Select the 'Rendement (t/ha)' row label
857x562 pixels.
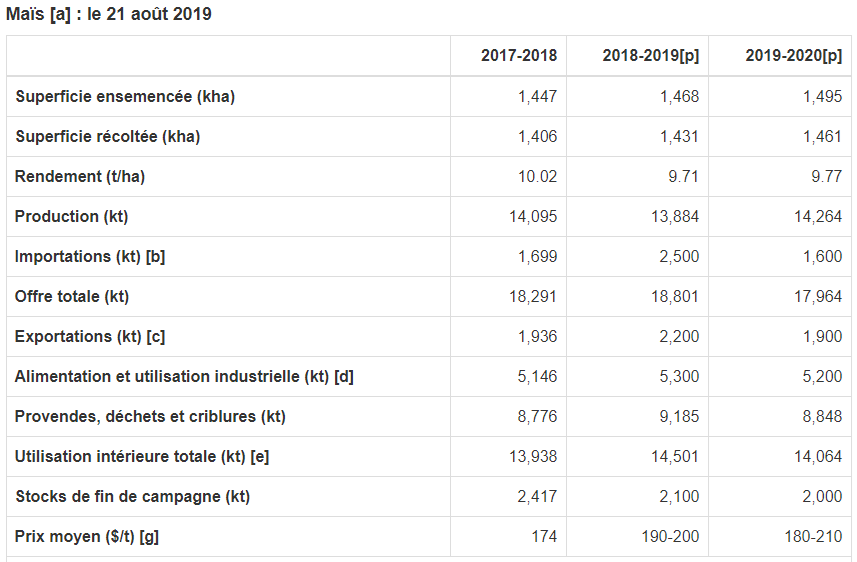[80, 177]
